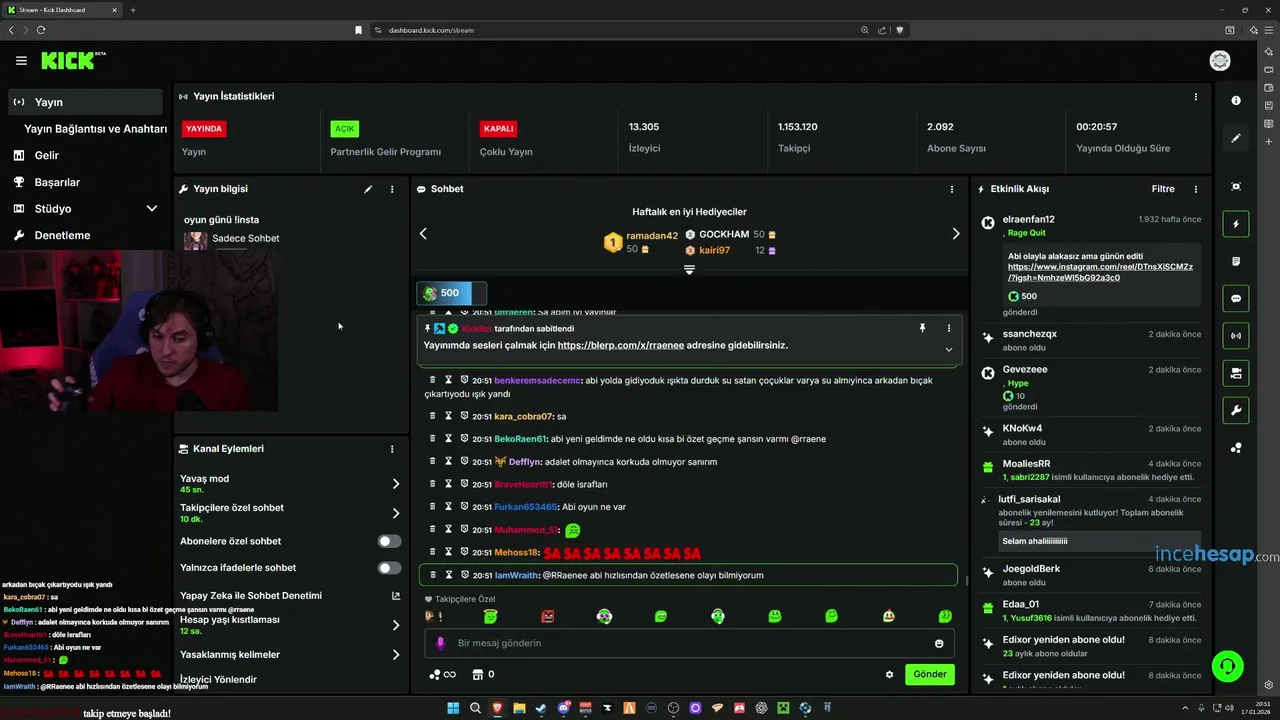Image resolution: width=1280 pixels, height=720 pixels.
Task: Open chat settings gear icon
Action: [x=890, y=674]
